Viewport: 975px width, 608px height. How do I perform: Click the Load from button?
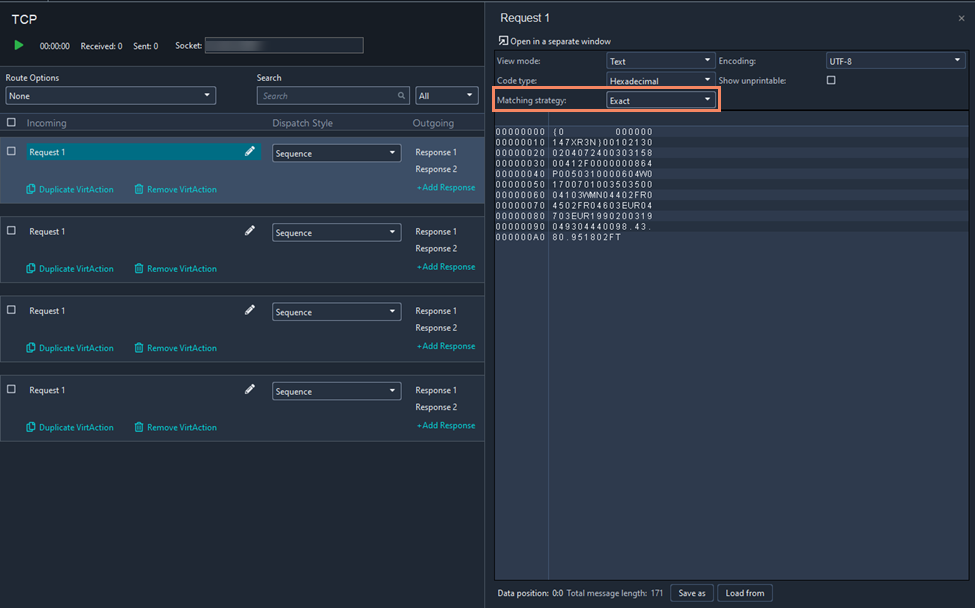click(x=745, y=593)
